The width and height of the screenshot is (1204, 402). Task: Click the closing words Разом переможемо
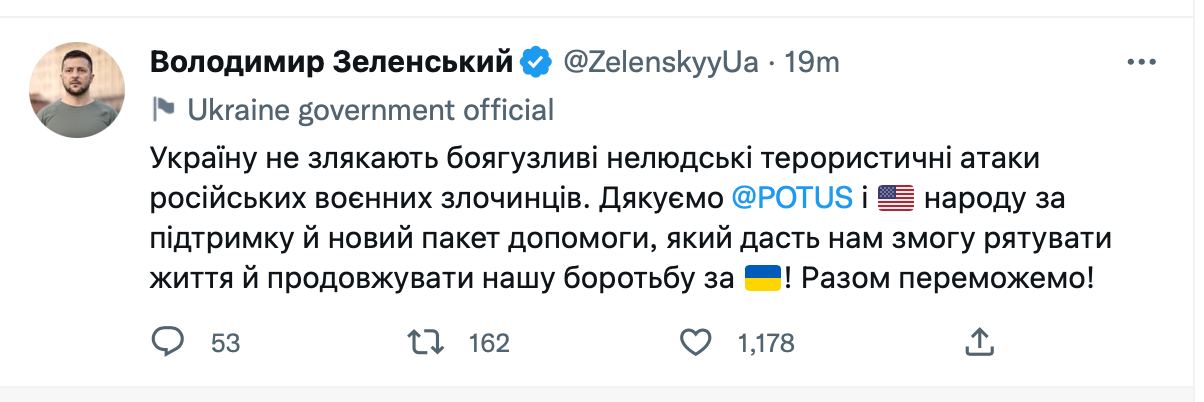point(942,278)
